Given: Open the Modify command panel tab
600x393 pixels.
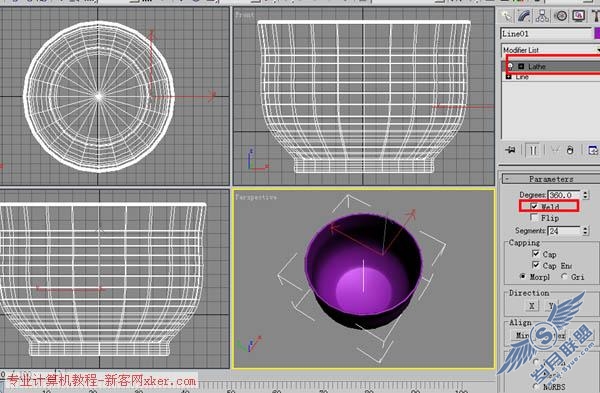Looking at the screenshot, I should (524, 16).
